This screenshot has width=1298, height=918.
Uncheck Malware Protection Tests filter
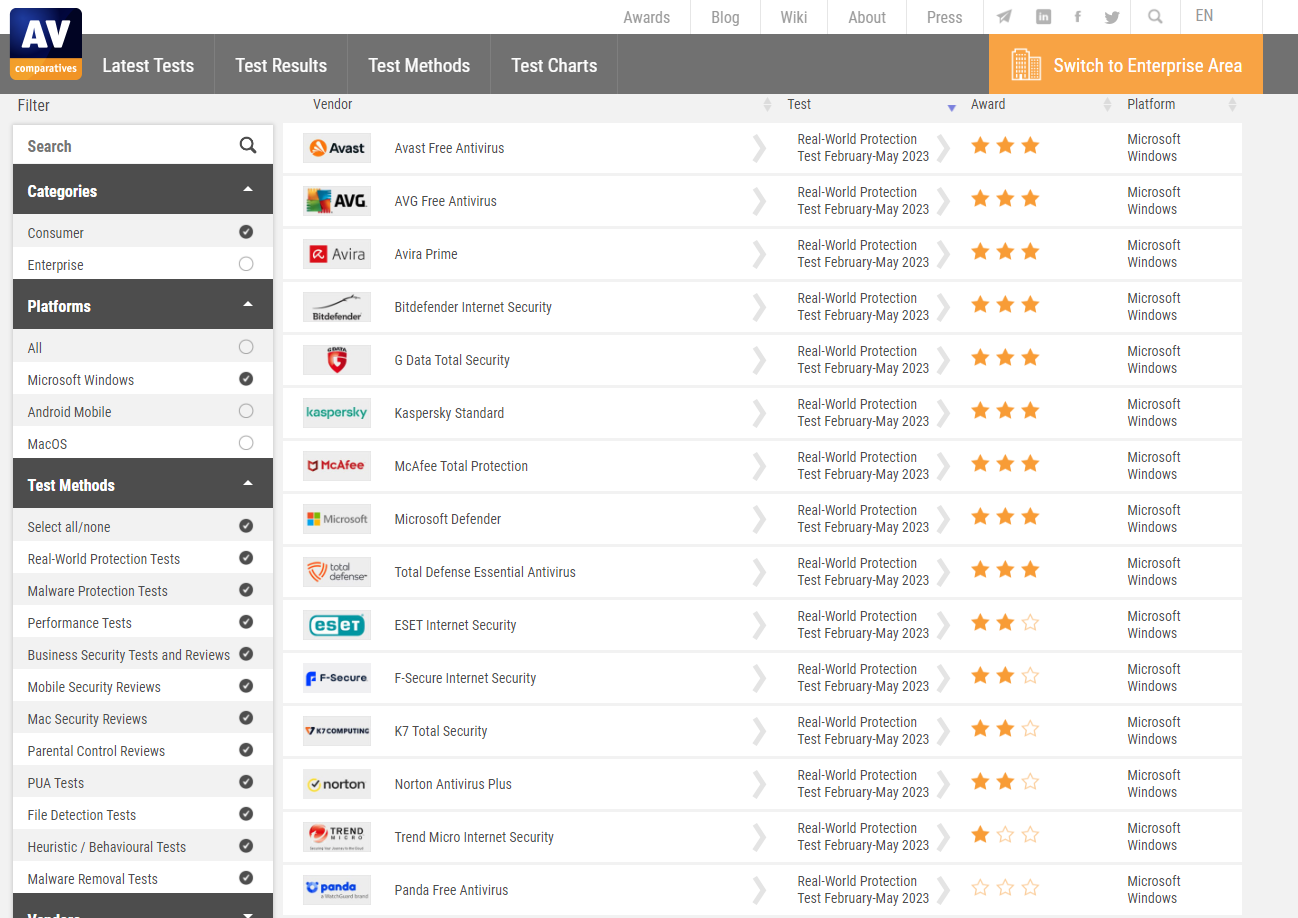[x=246, y=590]
